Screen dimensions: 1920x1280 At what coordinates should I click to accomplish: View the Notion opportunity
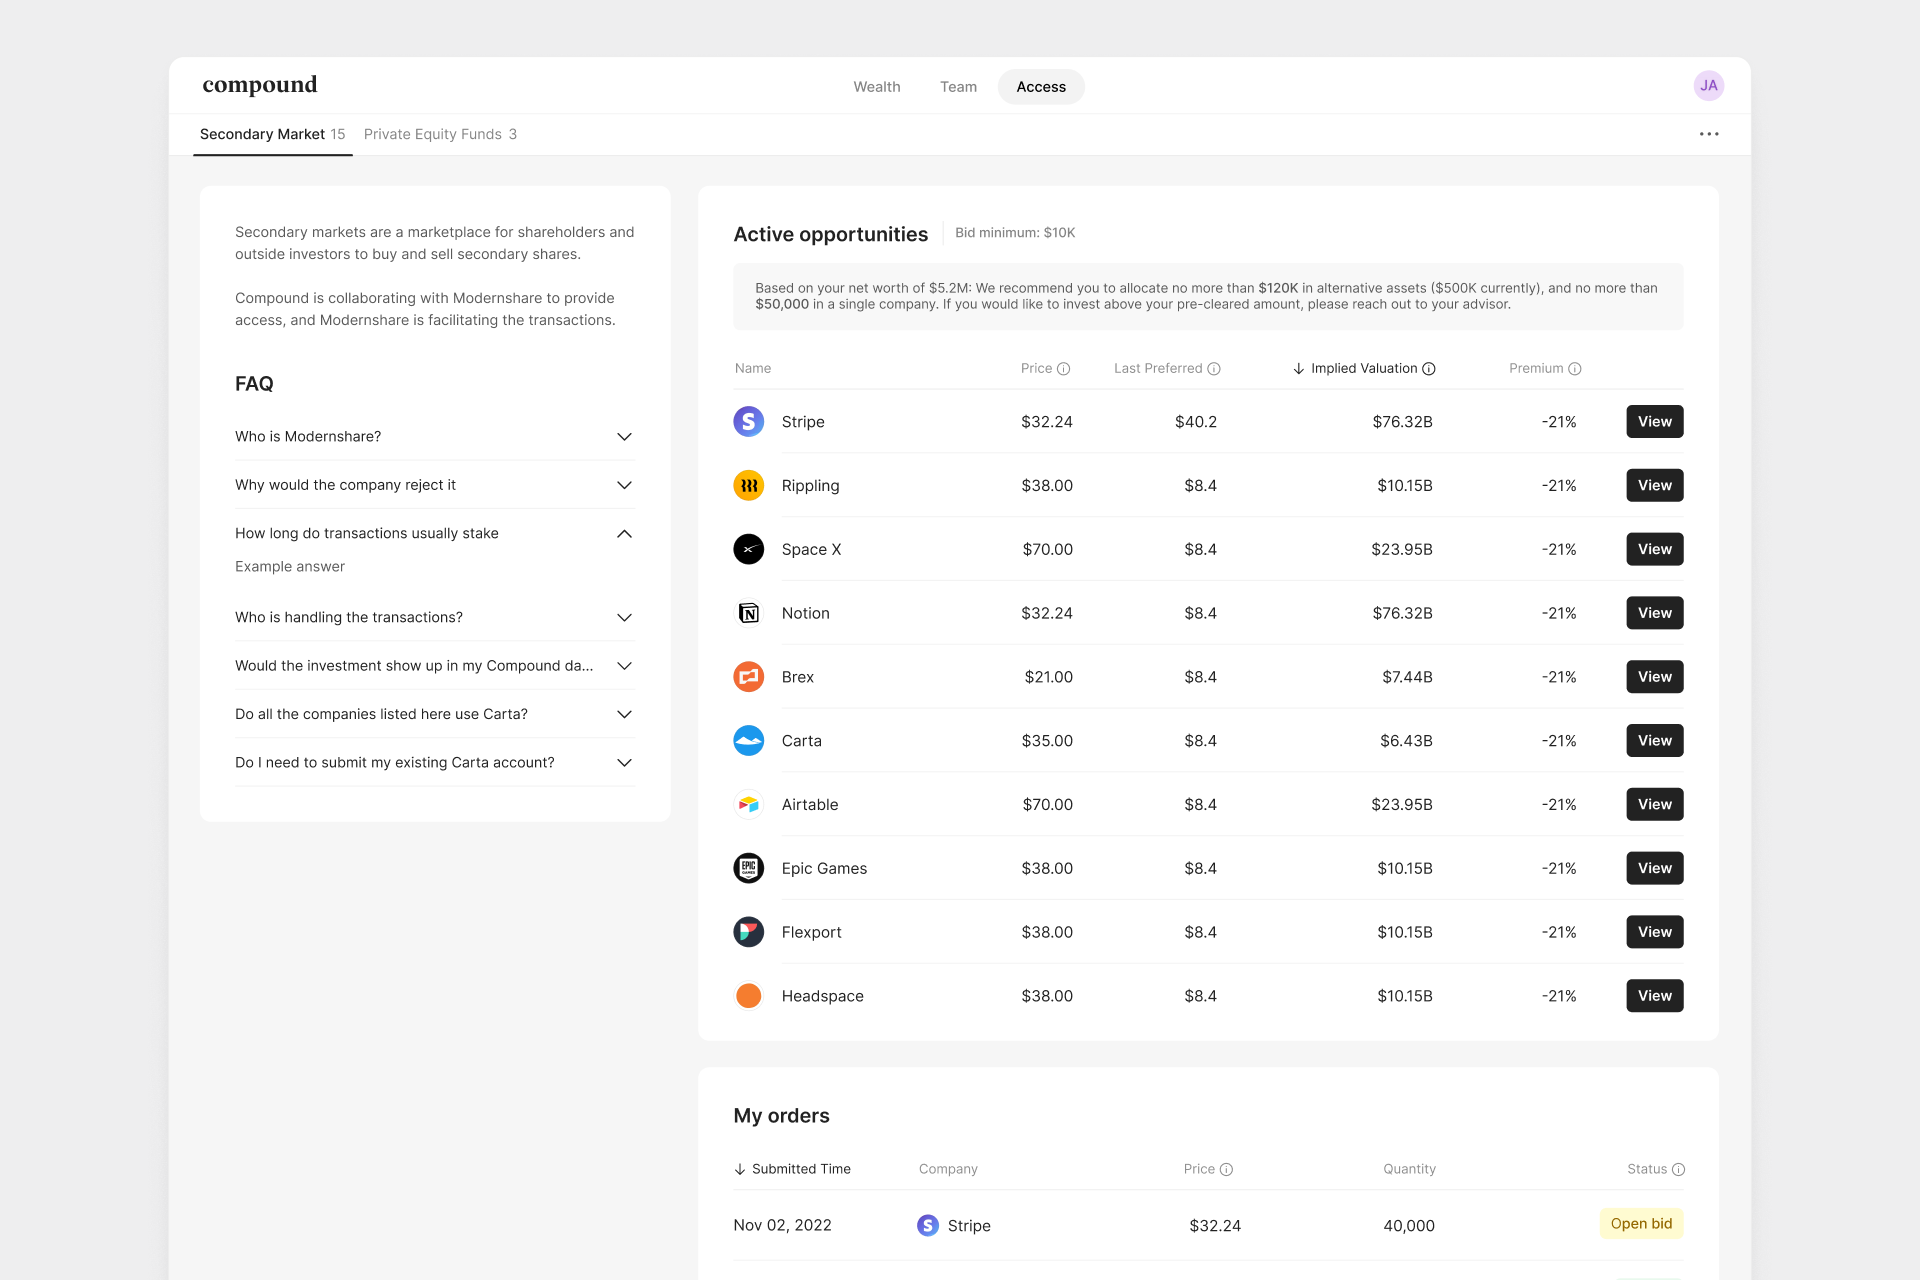1654,613
